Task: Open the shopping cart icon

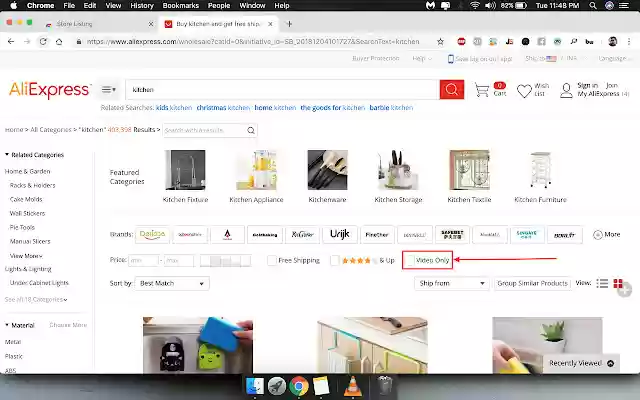Action: tap(482, 90)
